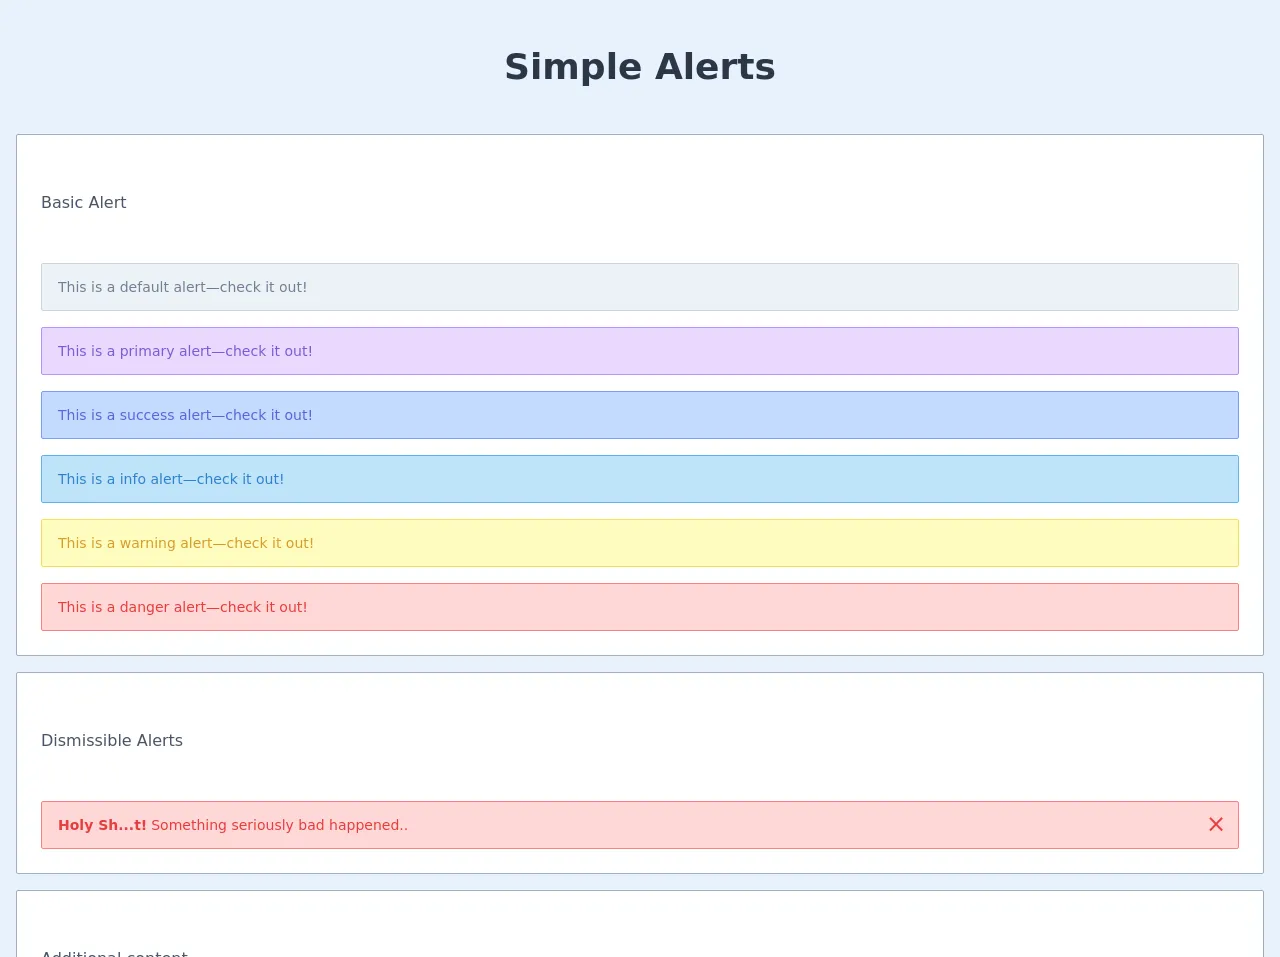Viewport: 1280px width, 957px height.
Task: Click the word primary in purple alert
Action: point(147,351)
